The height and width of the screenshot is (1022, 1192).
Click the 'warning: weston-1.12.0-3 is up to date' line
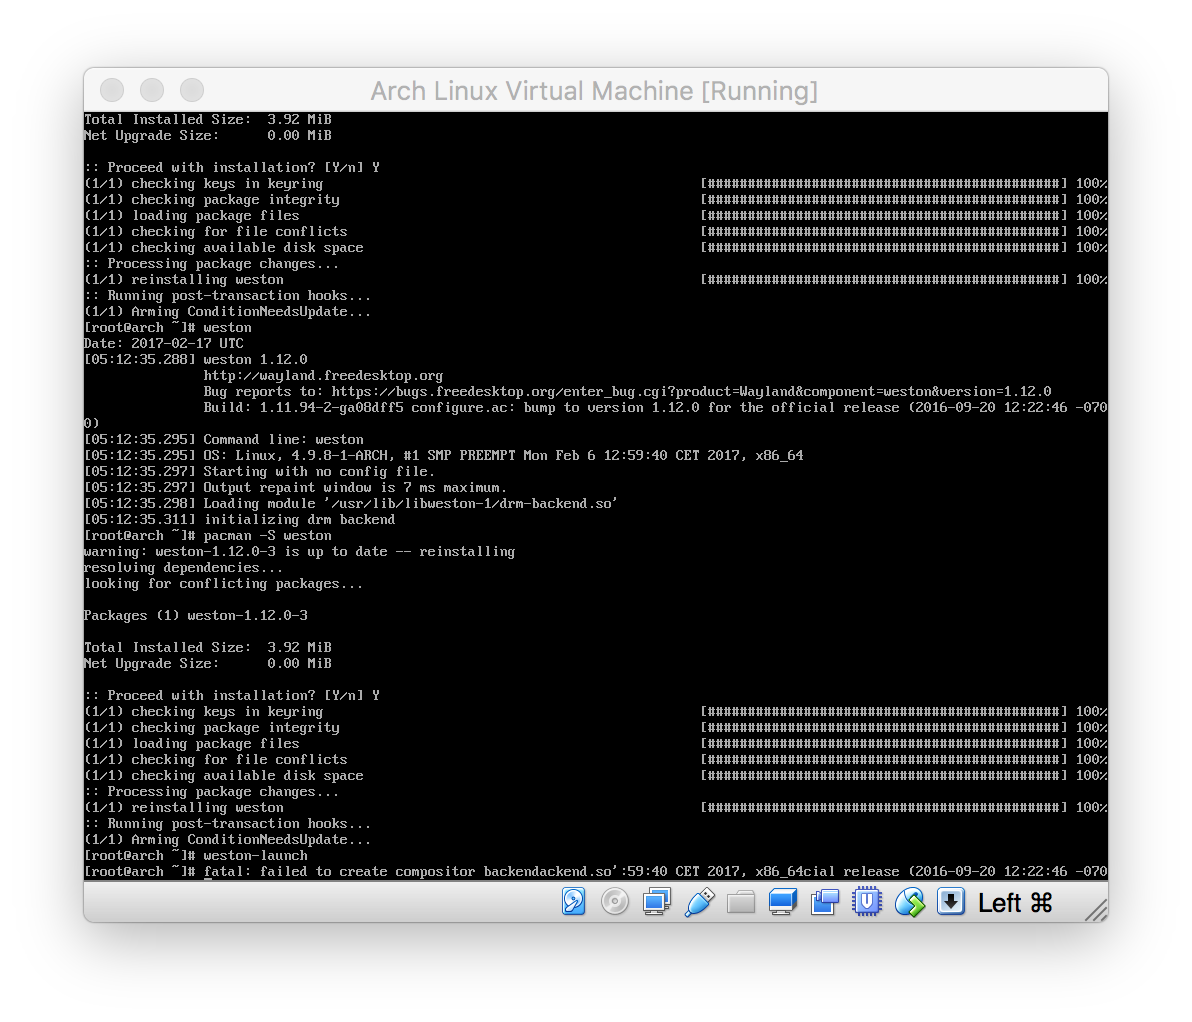300,551
